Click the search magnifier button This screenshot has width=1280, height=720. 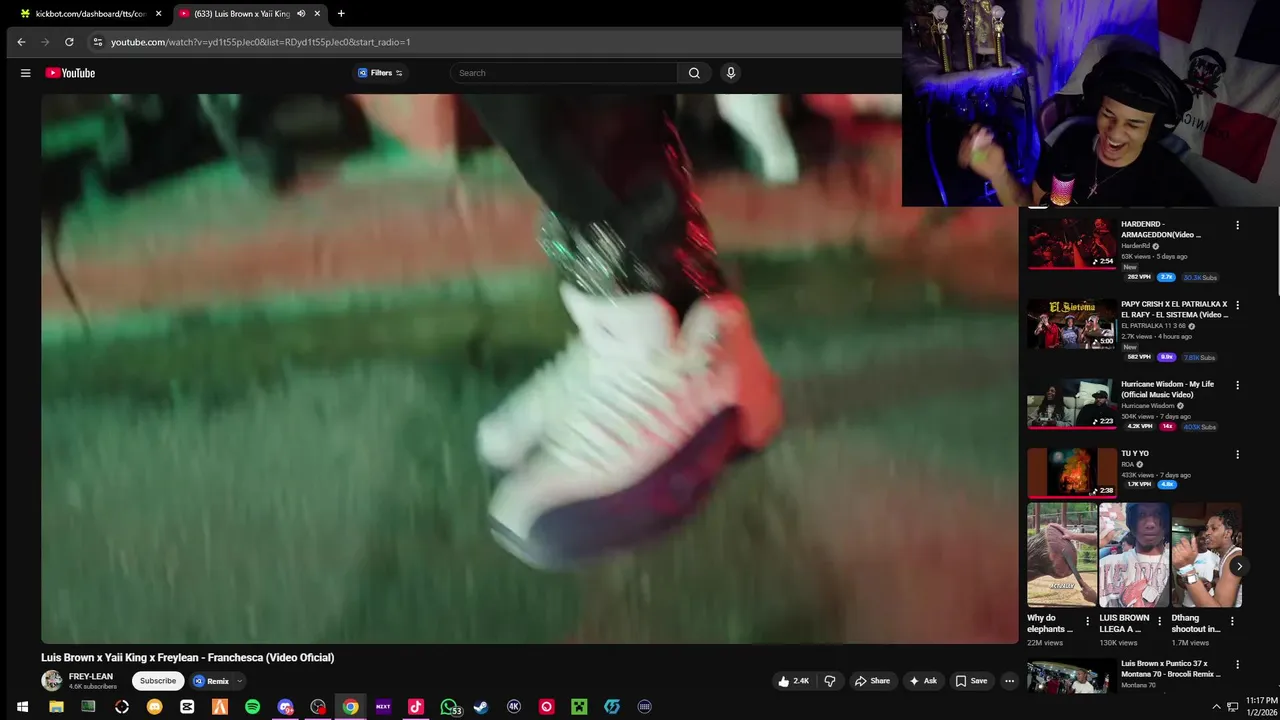694,73
